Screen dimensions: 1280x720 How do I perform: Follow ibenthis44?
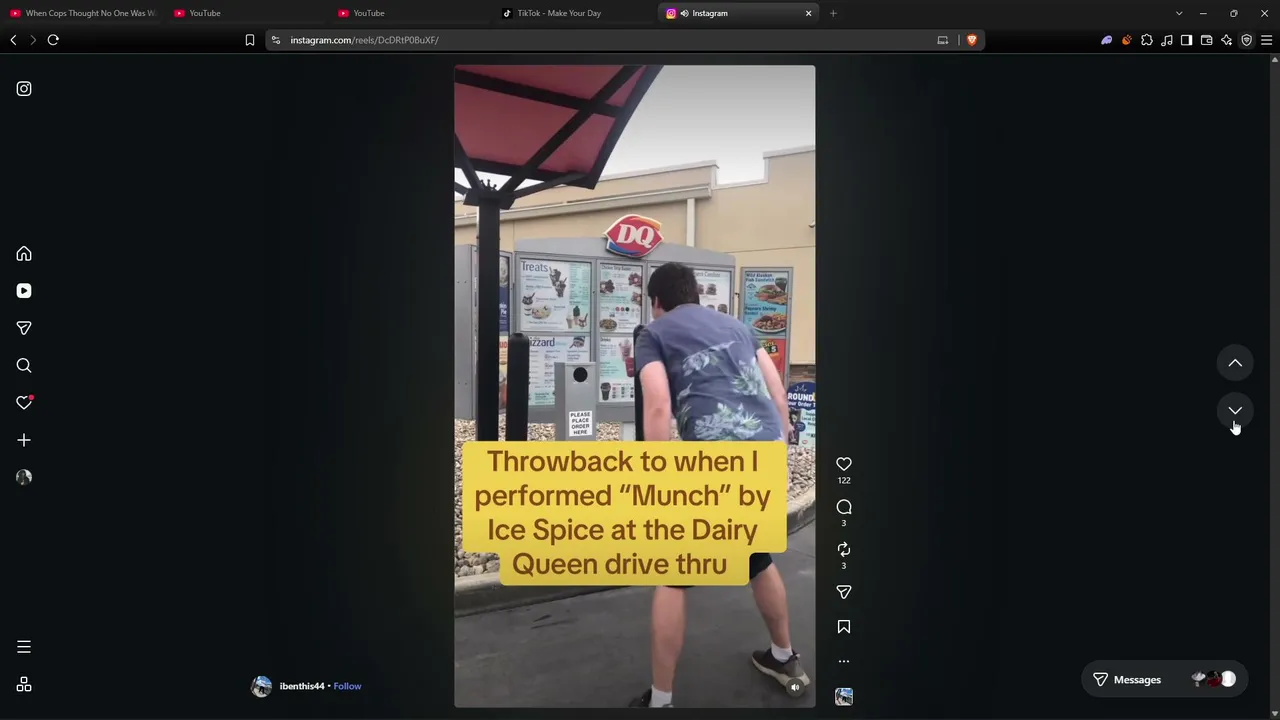(347, 686)
